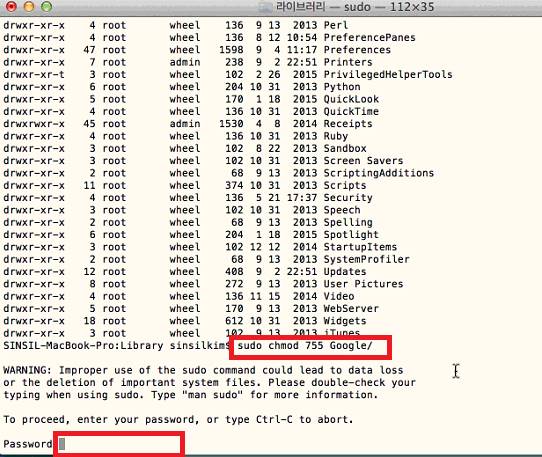Click the Screen Savers listing line
Image resolution: width=542 pixels, height=457 pixels.
pyautogui.click(x=203, y=161)
